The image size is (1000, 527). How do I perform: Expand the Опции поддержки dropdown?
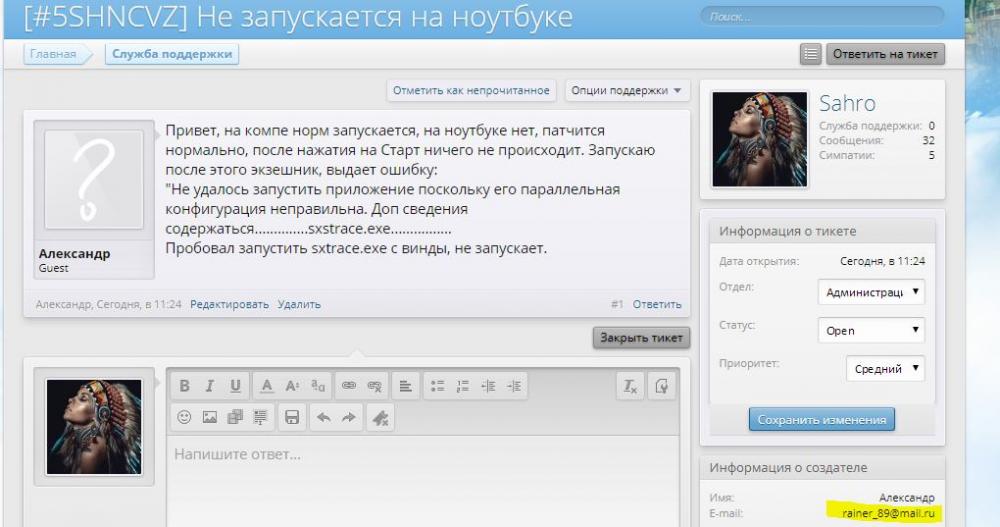pyautogui.click(x=628, y=91)
